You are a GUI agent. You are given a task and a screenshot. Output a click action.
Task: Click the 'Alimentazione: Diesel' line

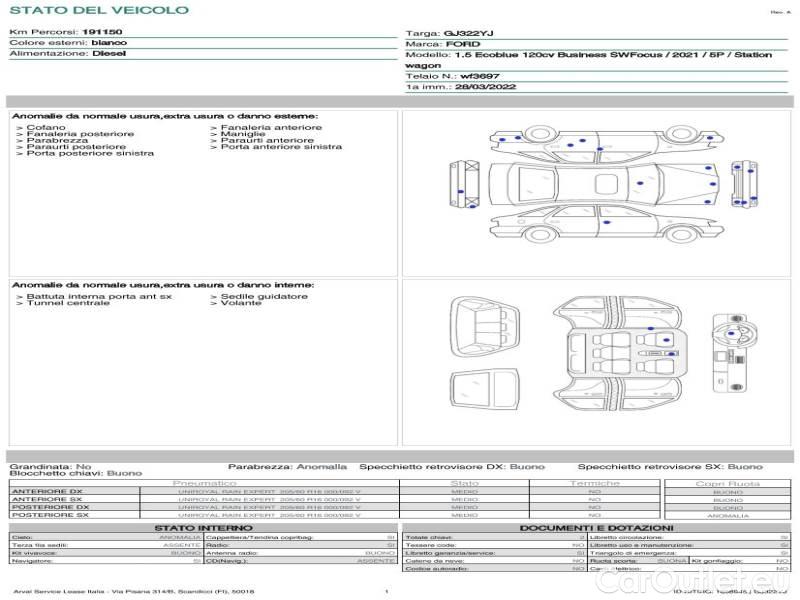pos(67,54)
